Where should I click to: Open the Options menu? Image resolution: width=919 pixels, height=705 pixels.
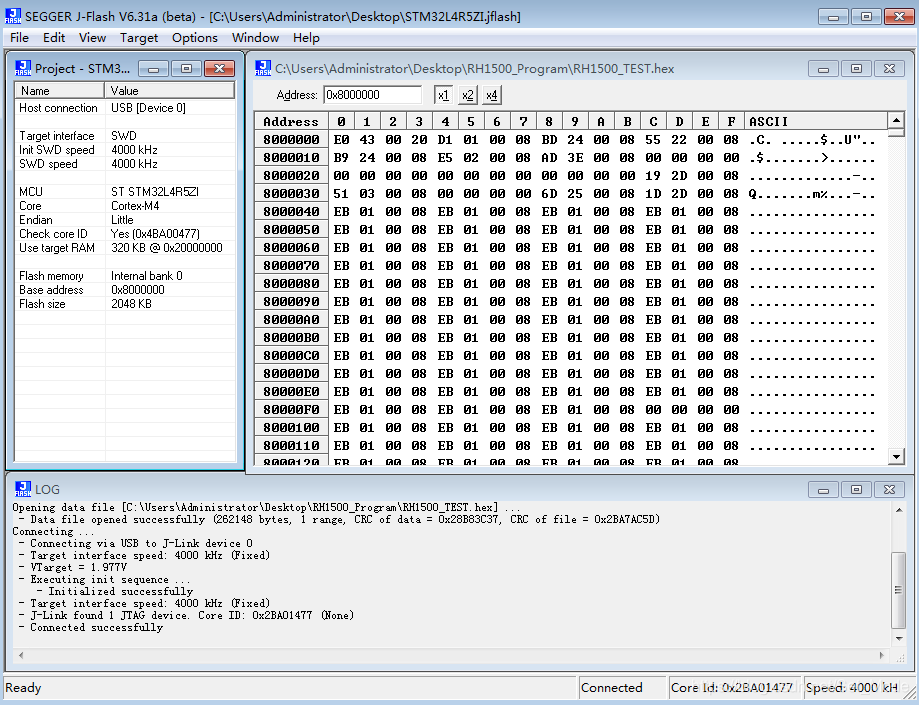(195, 38)
